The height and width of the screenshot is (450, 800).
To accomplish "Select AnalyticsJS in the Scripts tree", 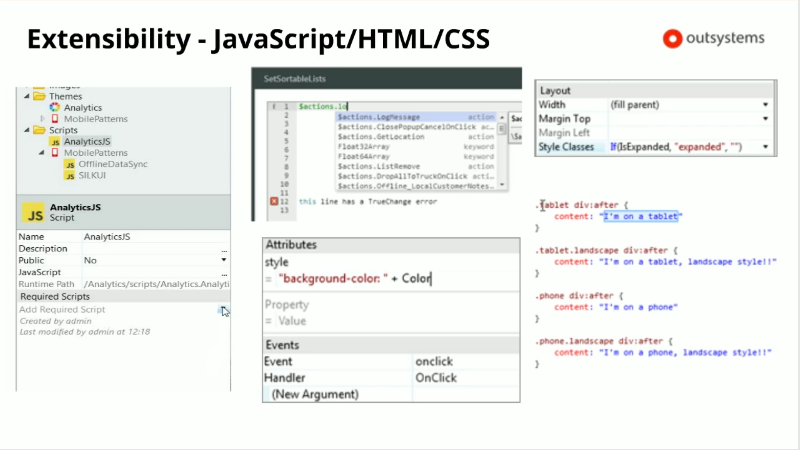I will pos(87,141).
